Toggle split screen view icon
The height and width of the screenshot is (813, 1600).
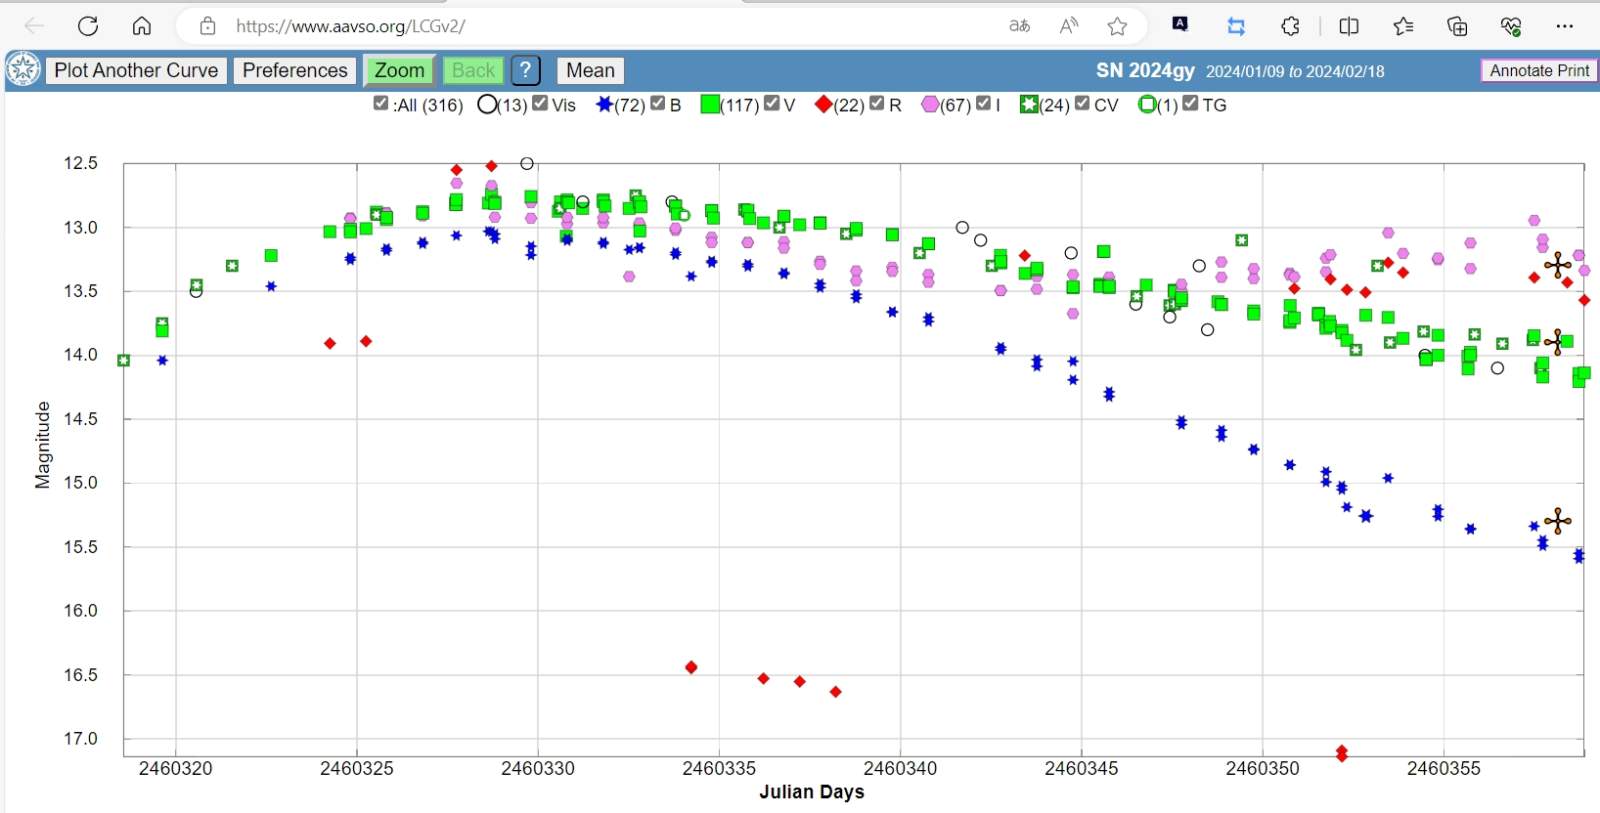(x=1348, y=26)
